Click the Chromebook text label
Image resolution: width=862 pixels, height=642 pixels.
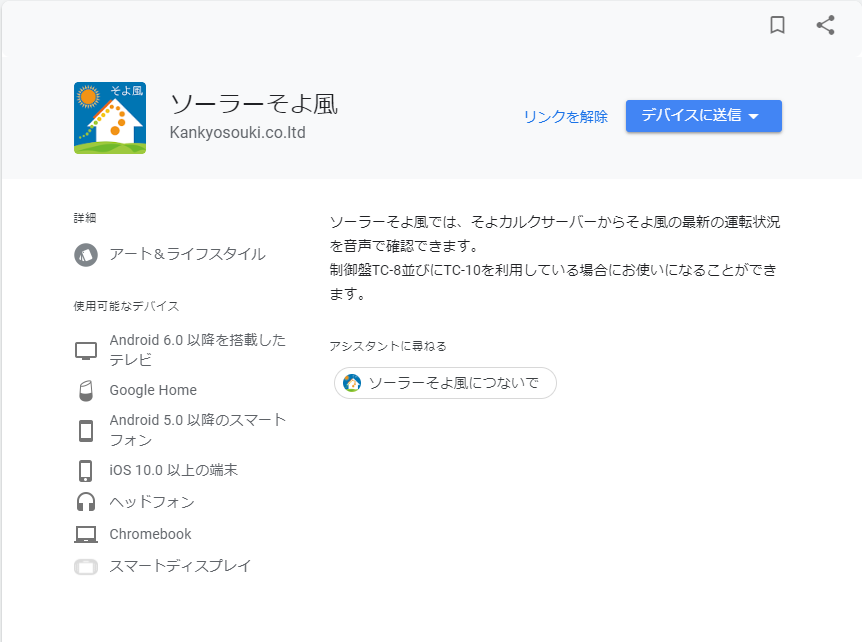coord(150,534)
